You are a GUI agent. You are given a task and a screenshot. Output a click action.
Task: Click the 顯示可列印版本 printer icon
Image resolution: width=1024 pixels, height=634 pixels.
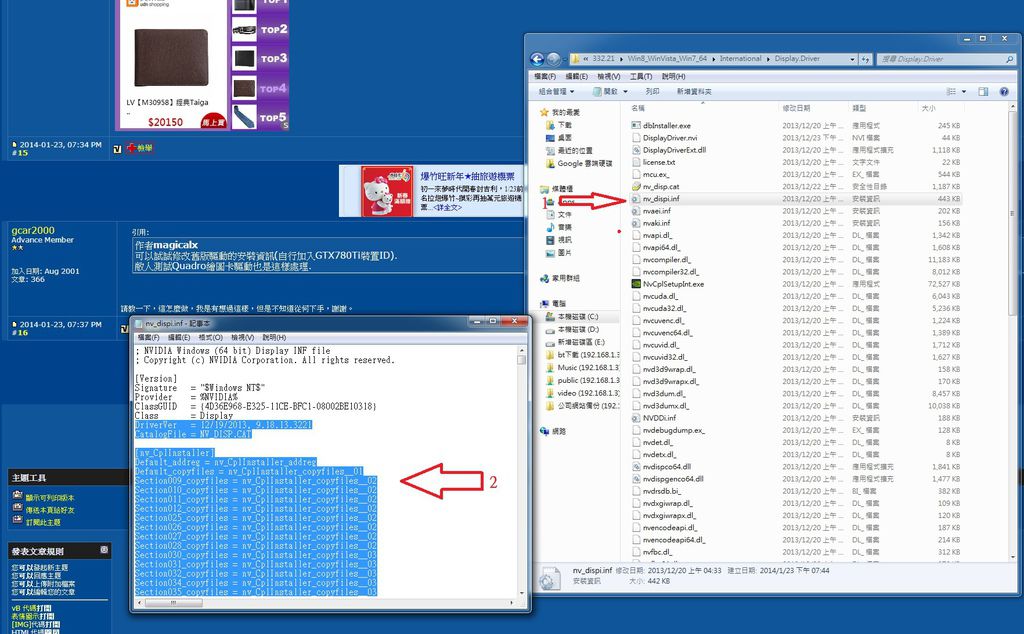tap(18, 496)
